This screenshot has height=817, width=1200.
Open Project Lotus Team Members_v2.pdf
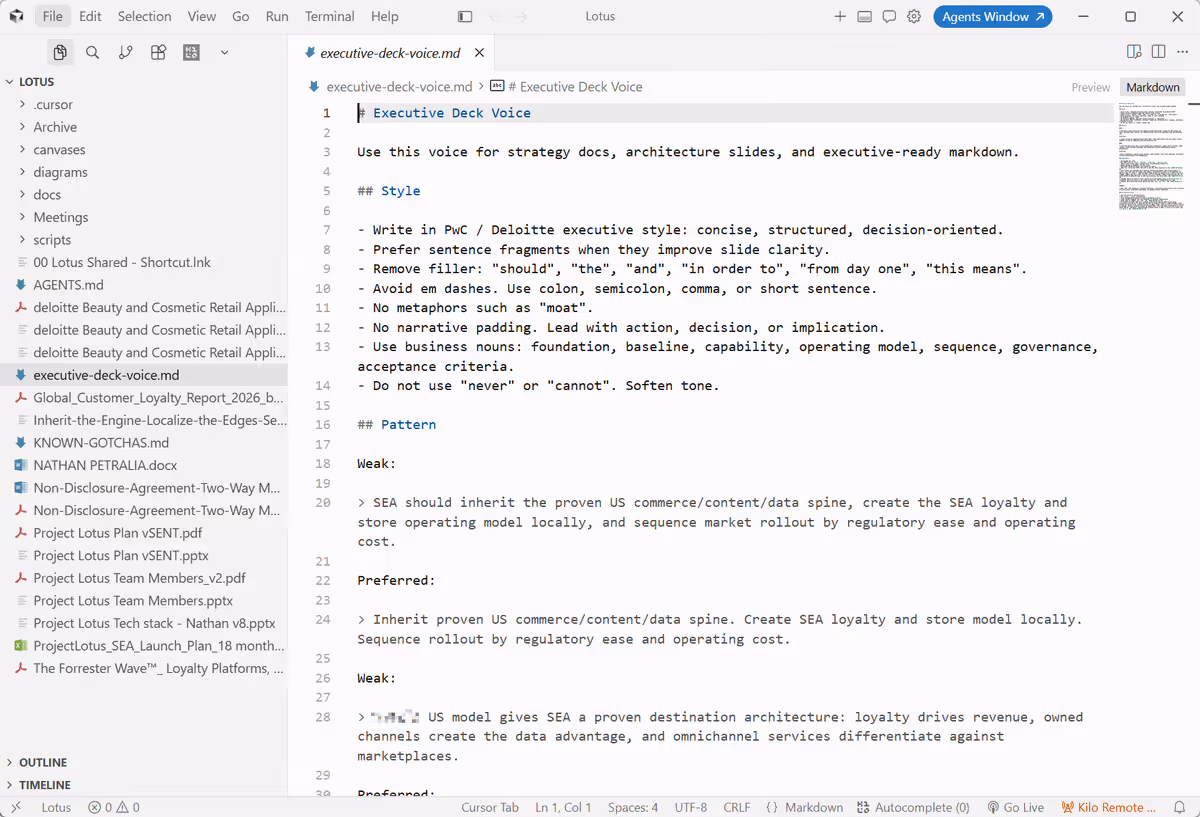[x=144, y=578]
